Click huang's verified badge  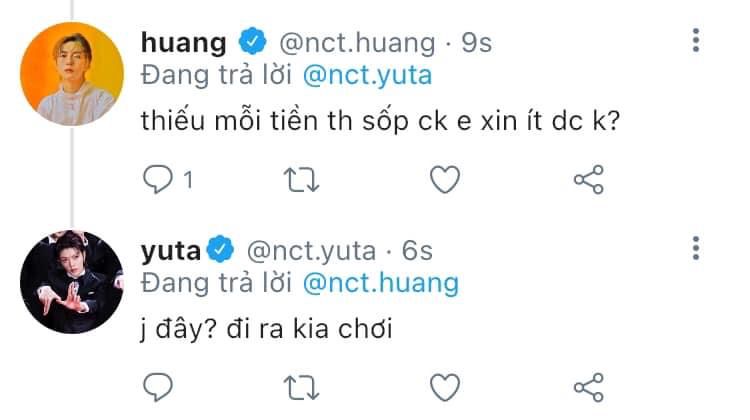(x=253, y=41)
